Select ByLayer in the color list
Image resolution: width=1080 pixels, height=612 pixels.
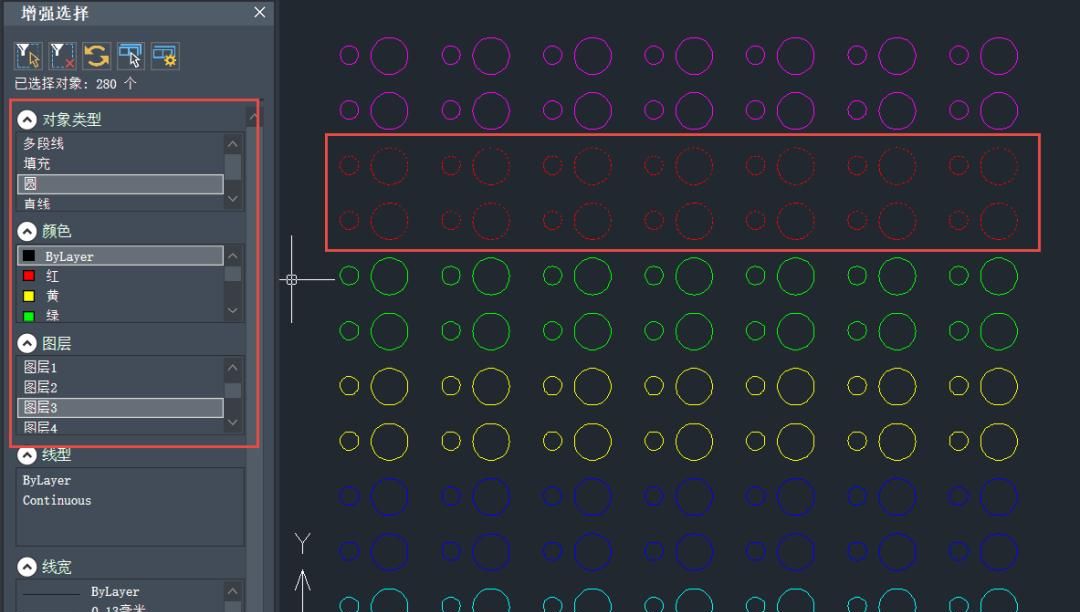point(121,256)
